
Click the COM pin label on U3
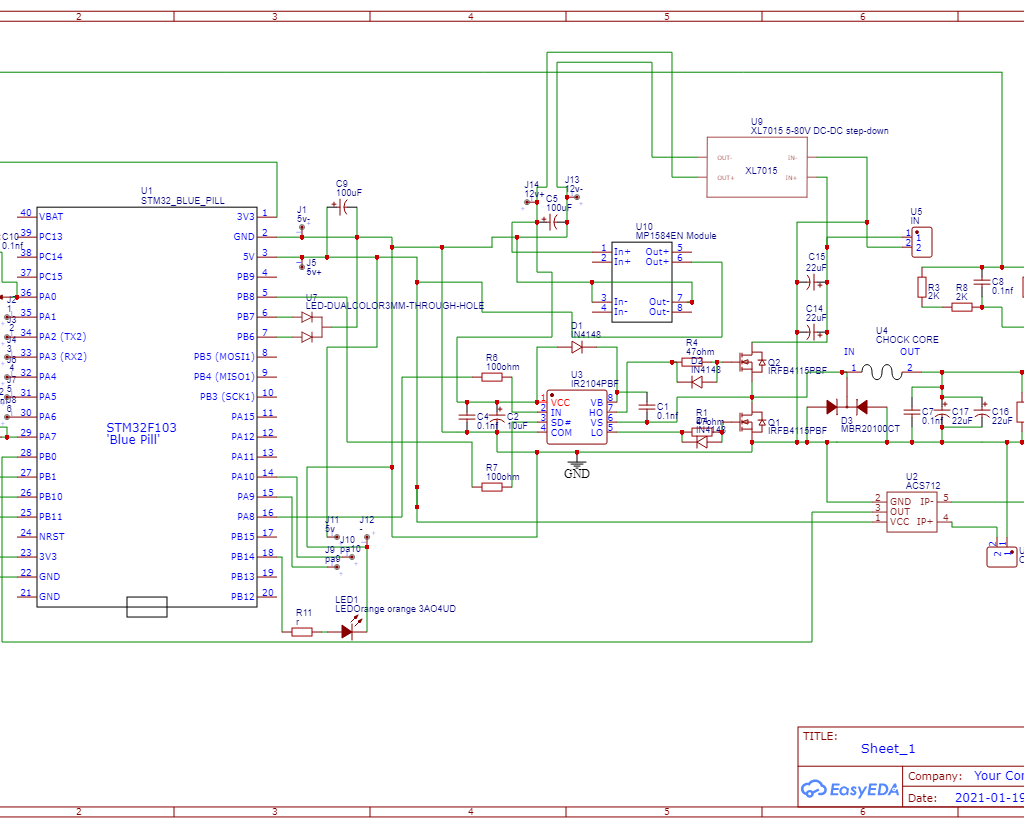click(561, 432)
